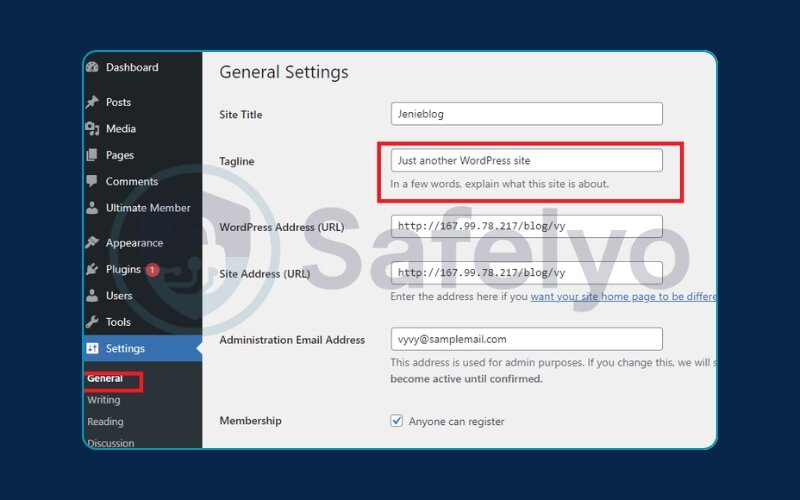Click the Plugins plug icon

point(92,270)
